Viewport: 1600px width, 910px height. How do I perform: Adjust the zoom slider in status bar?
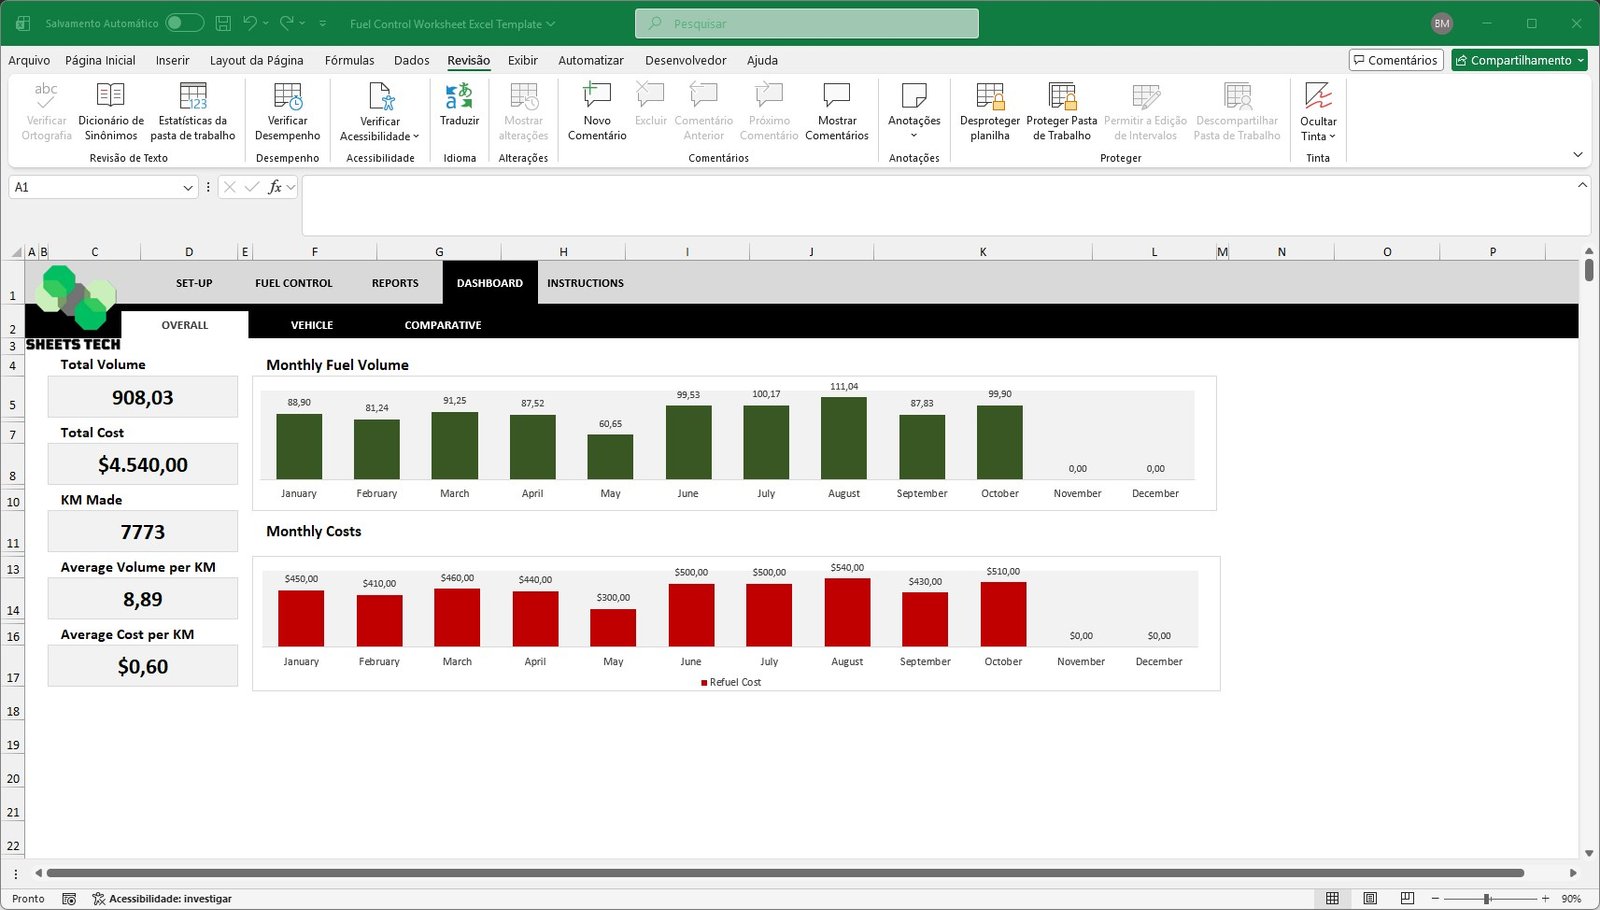[1487, 898]
